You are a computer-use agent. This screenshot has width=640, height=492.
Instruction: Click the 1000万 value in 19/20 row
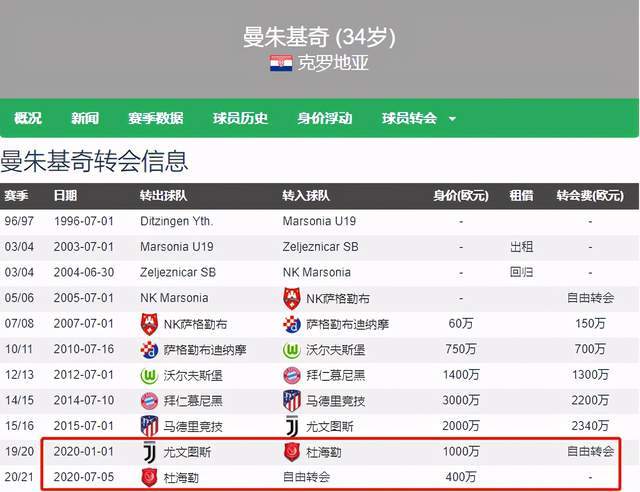pos(461,452)
